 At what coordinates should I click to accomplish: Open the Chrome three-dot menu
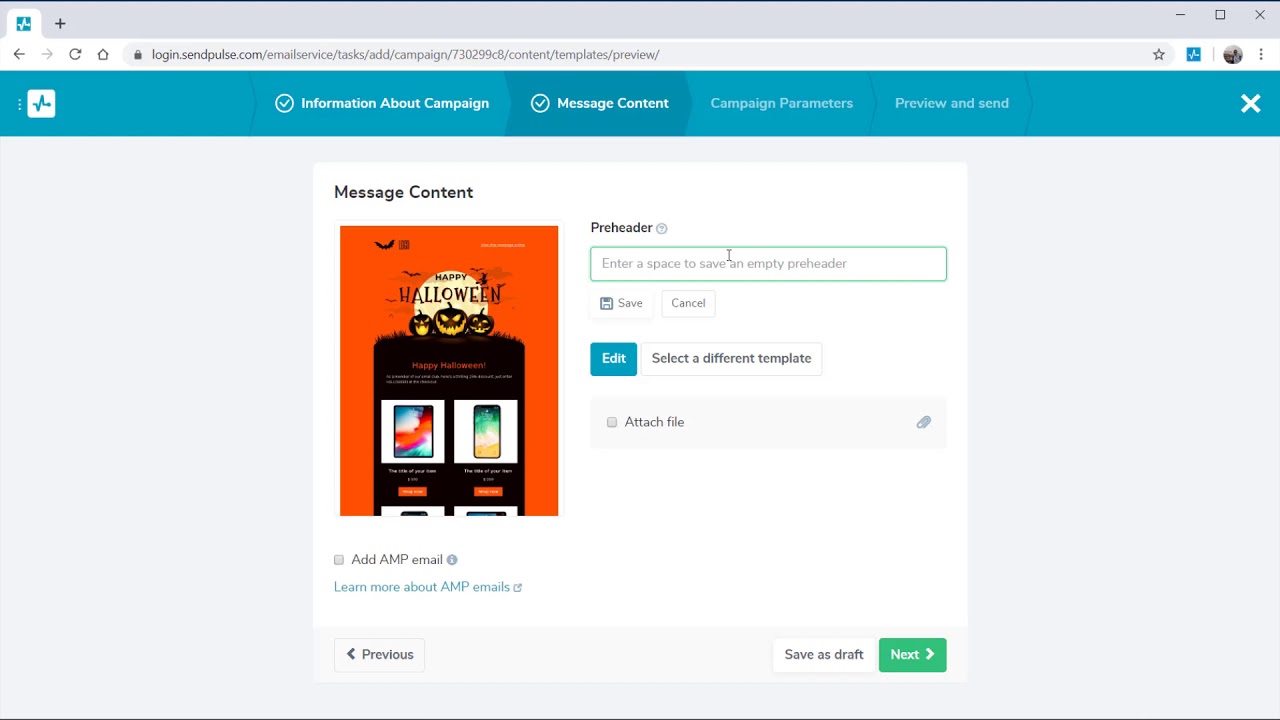pos(1262,54)
